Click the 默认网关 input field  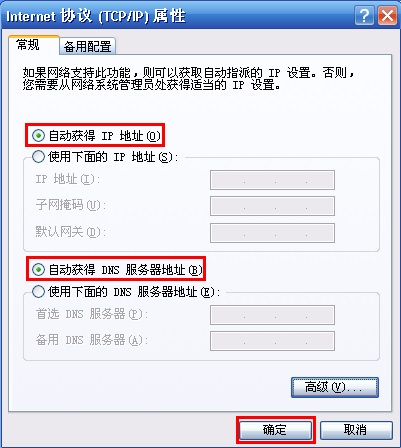tap(272, 233)
